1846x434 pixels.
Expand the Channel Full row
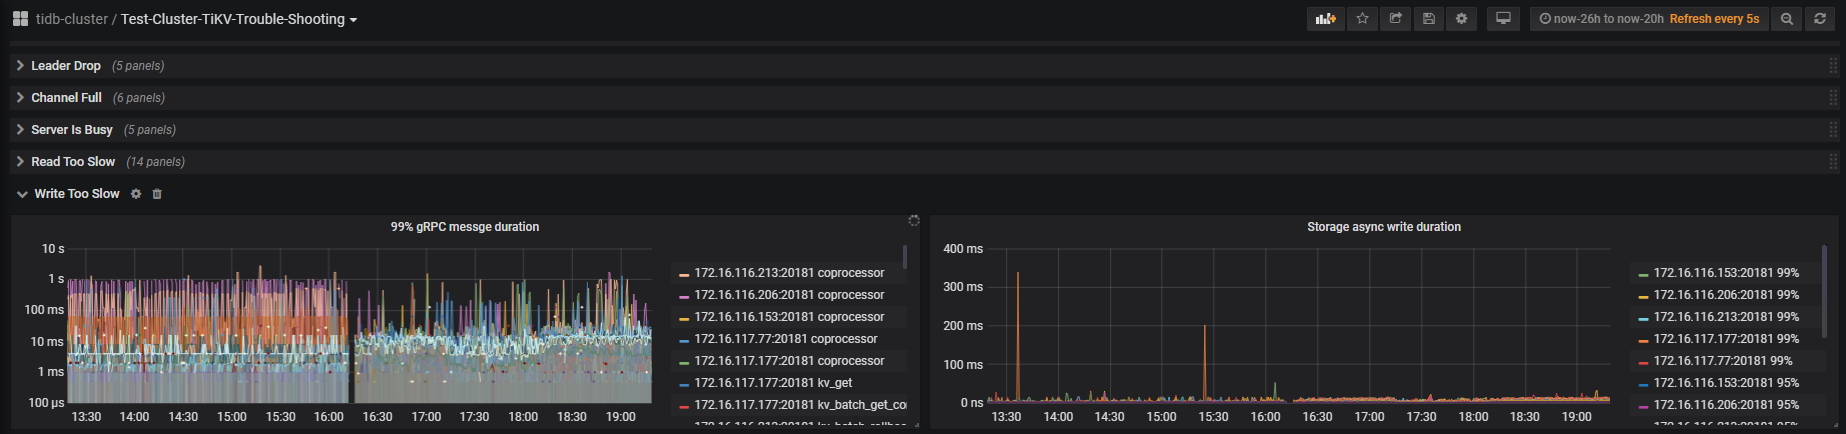tap(66, 98)
